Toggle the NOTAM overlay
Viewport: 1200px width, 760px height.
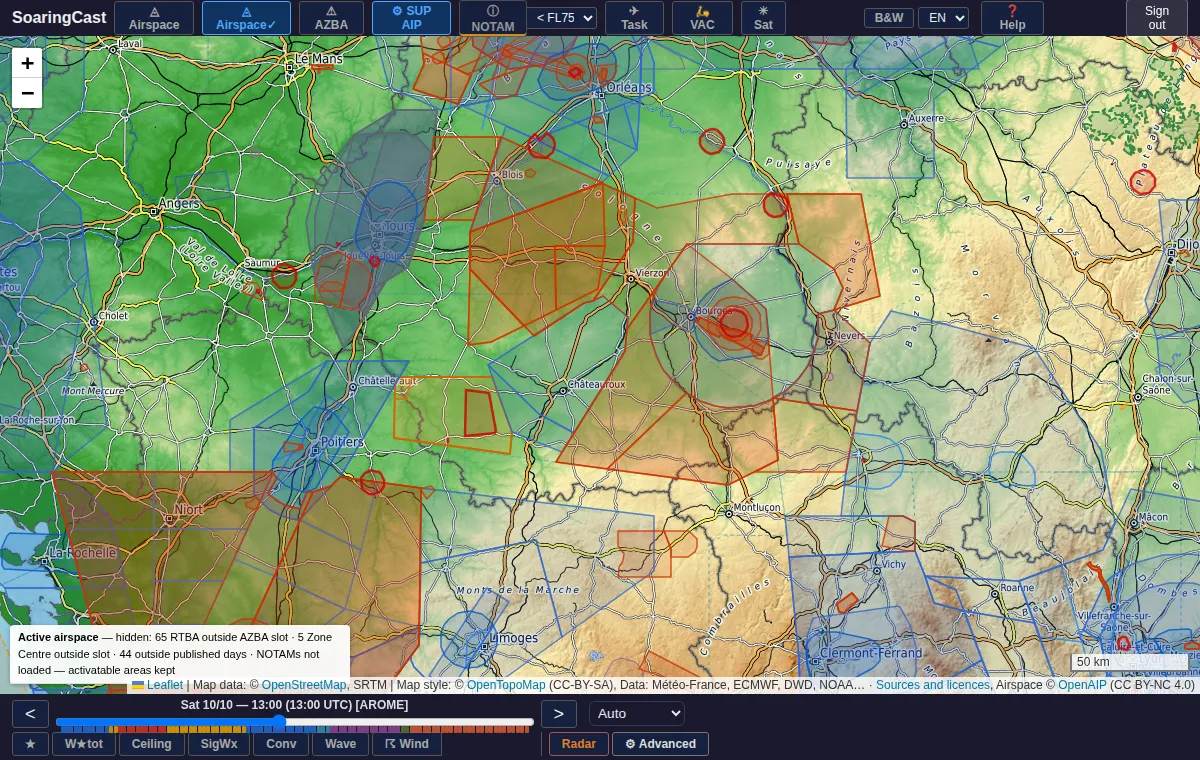pos(493,18)
